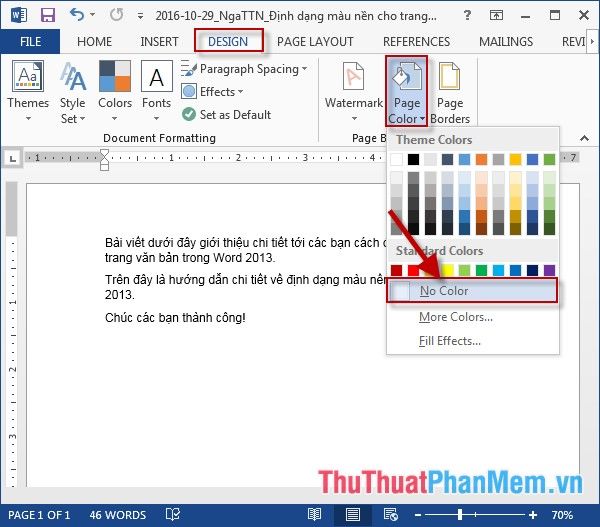
Task: Switch to the MAILINGS tab
Action: click(x=506, y=41)
